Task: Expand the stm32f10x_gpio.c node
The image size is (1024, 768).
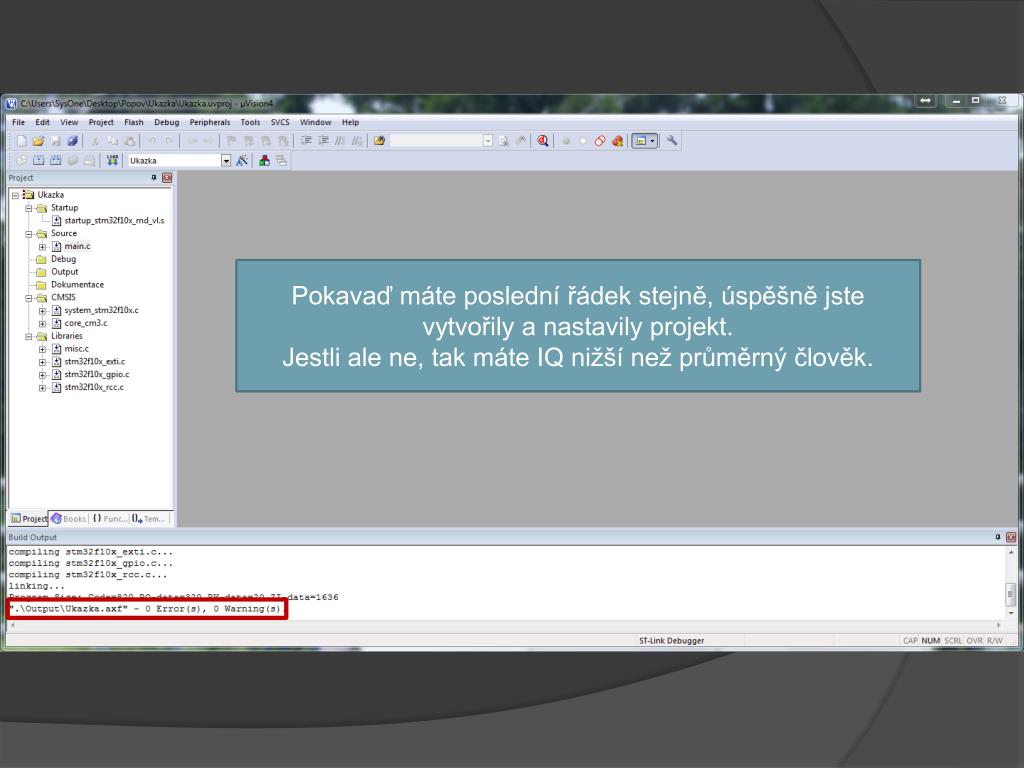Action: click(x=42, y=375)
